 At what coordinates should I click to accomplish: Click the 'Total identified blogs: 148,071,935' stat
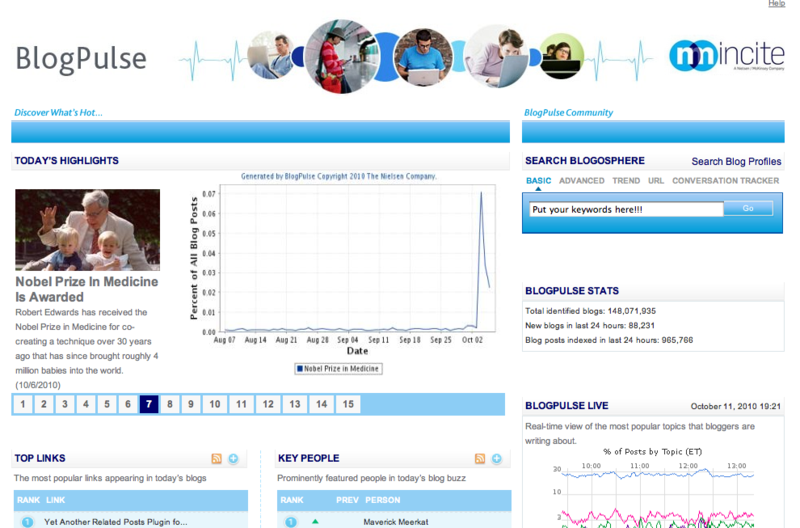(590, 311)
